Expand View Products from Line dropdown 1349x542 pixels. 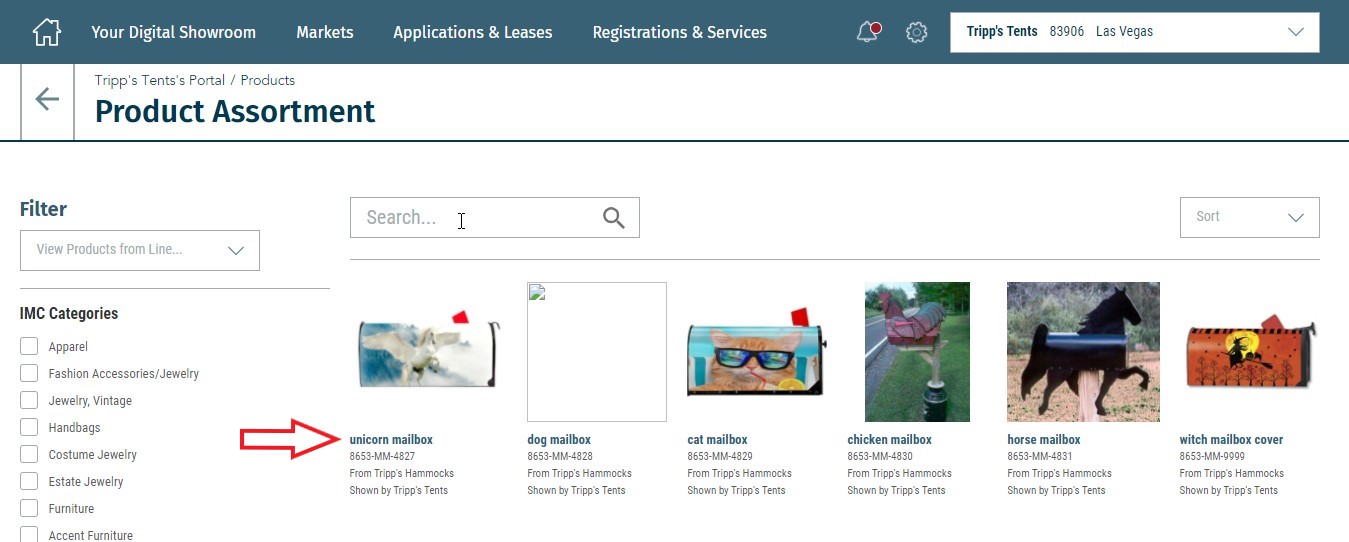pos(140,250)
